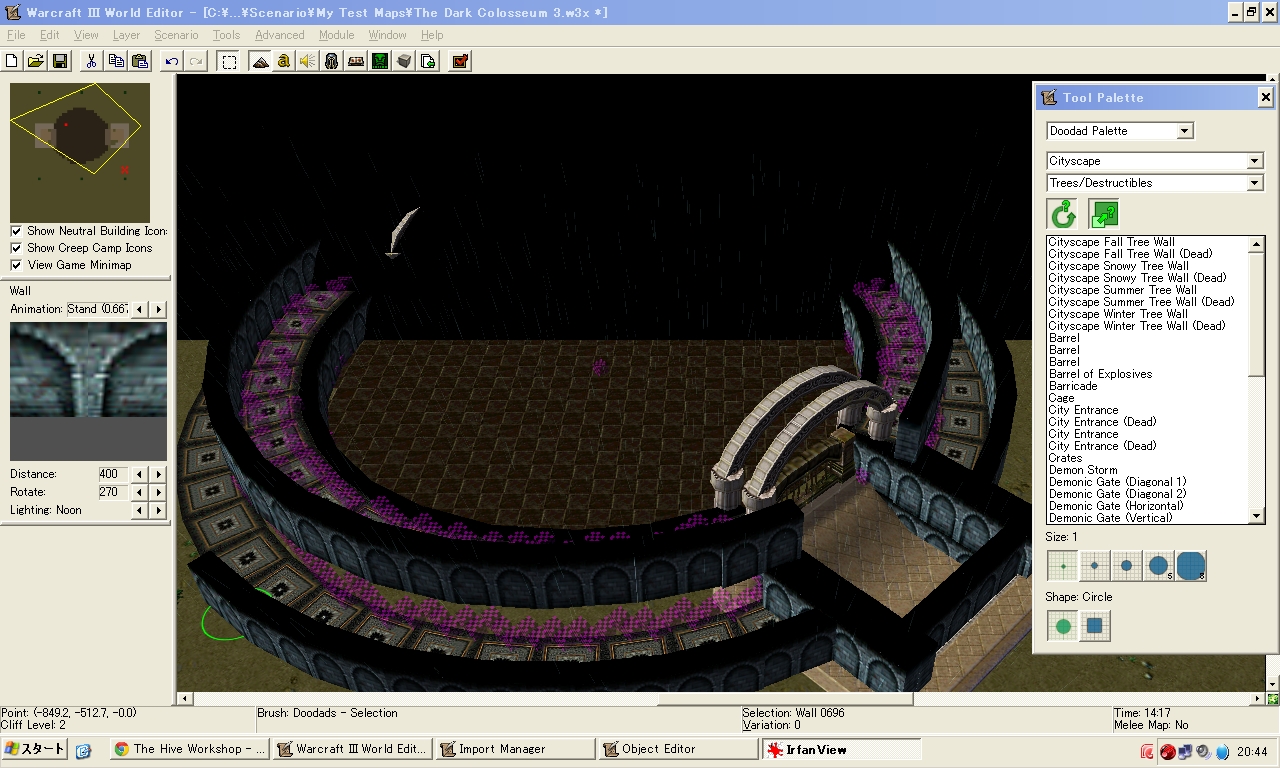Screen dimensions: 1280x768
Task: Open the File menu
Action: tap(16, 35)
